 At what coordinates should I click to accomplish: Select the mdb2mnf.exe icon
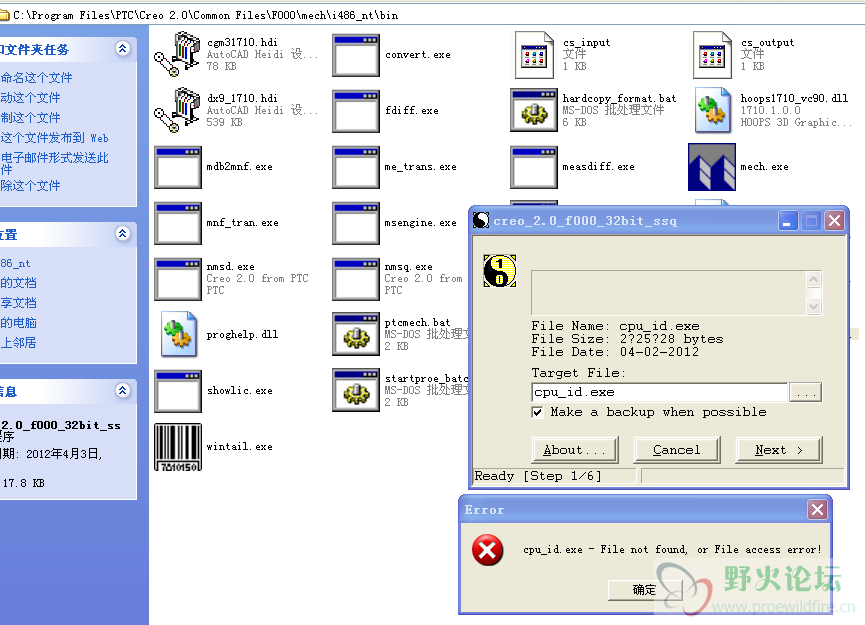(178, 167)
